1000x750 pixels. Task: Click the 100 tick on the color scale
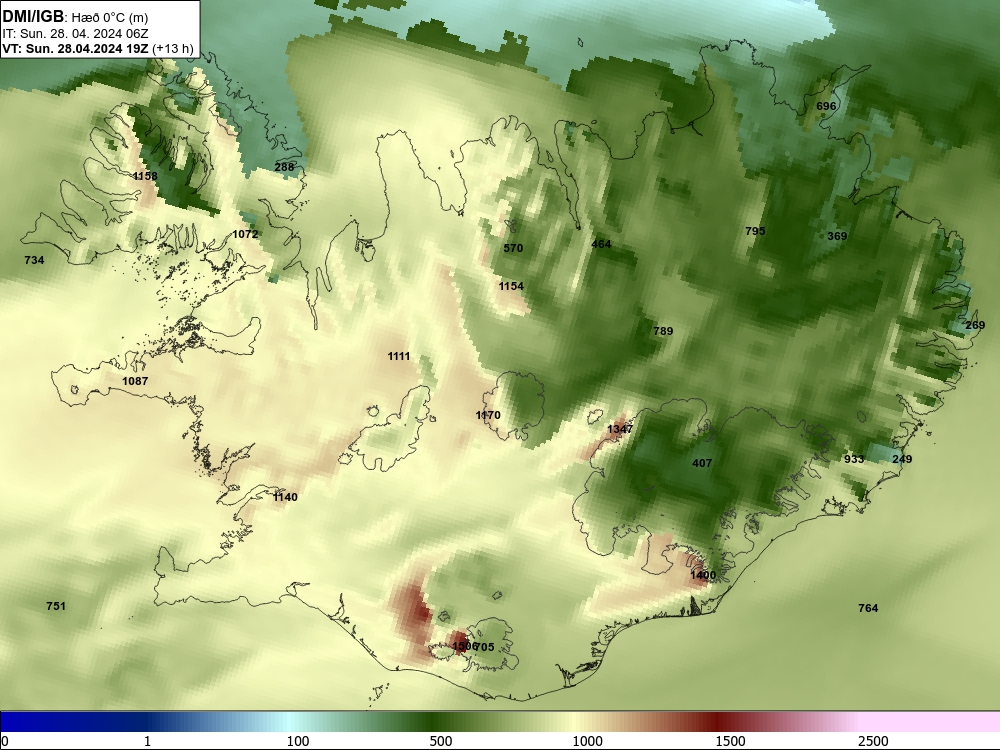coord(298,741)
